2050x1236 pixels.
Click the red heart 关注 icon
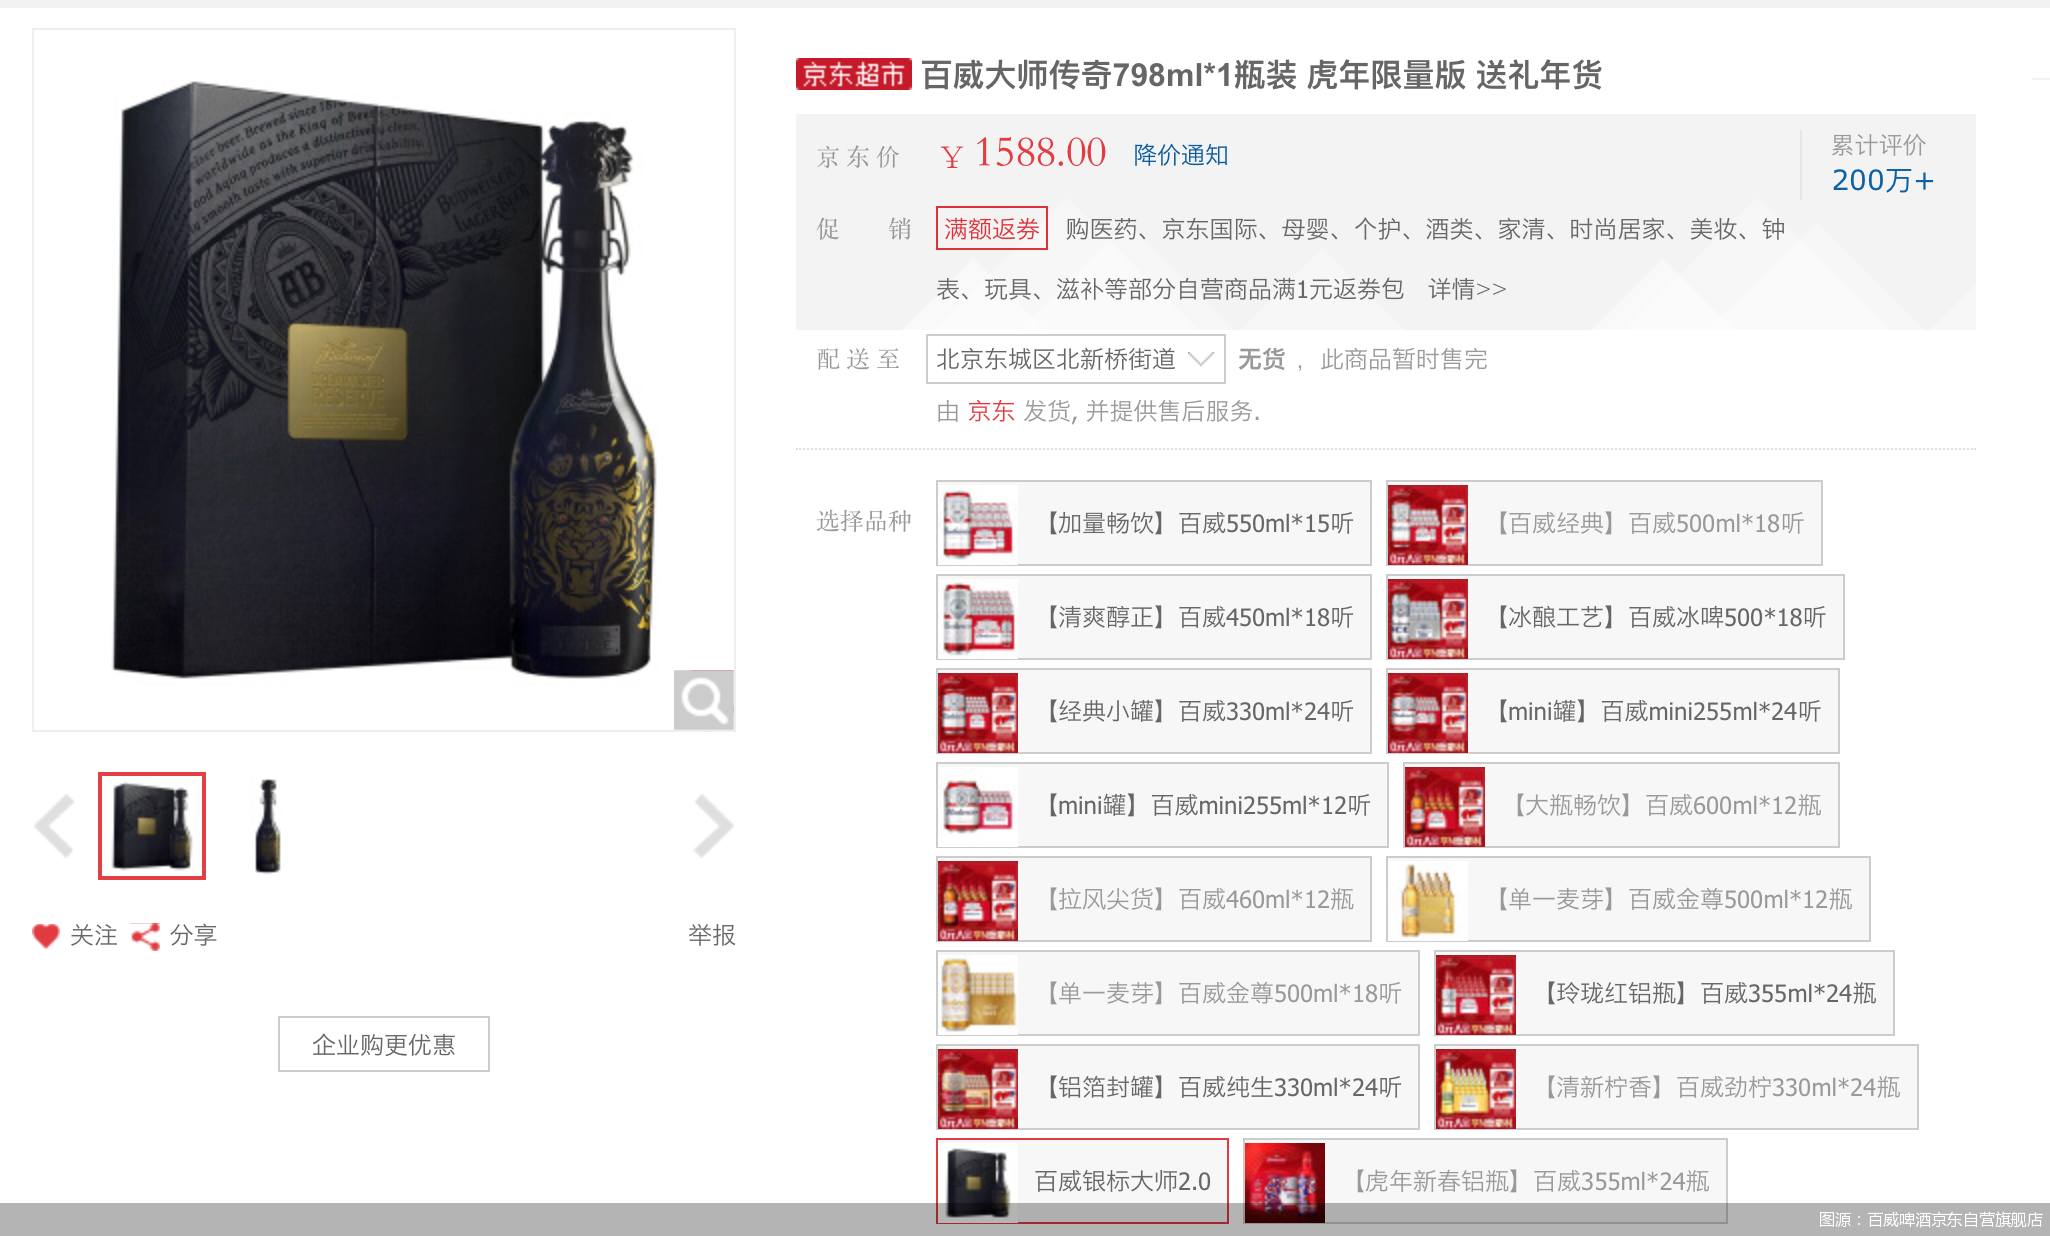(x=46, y=935)
